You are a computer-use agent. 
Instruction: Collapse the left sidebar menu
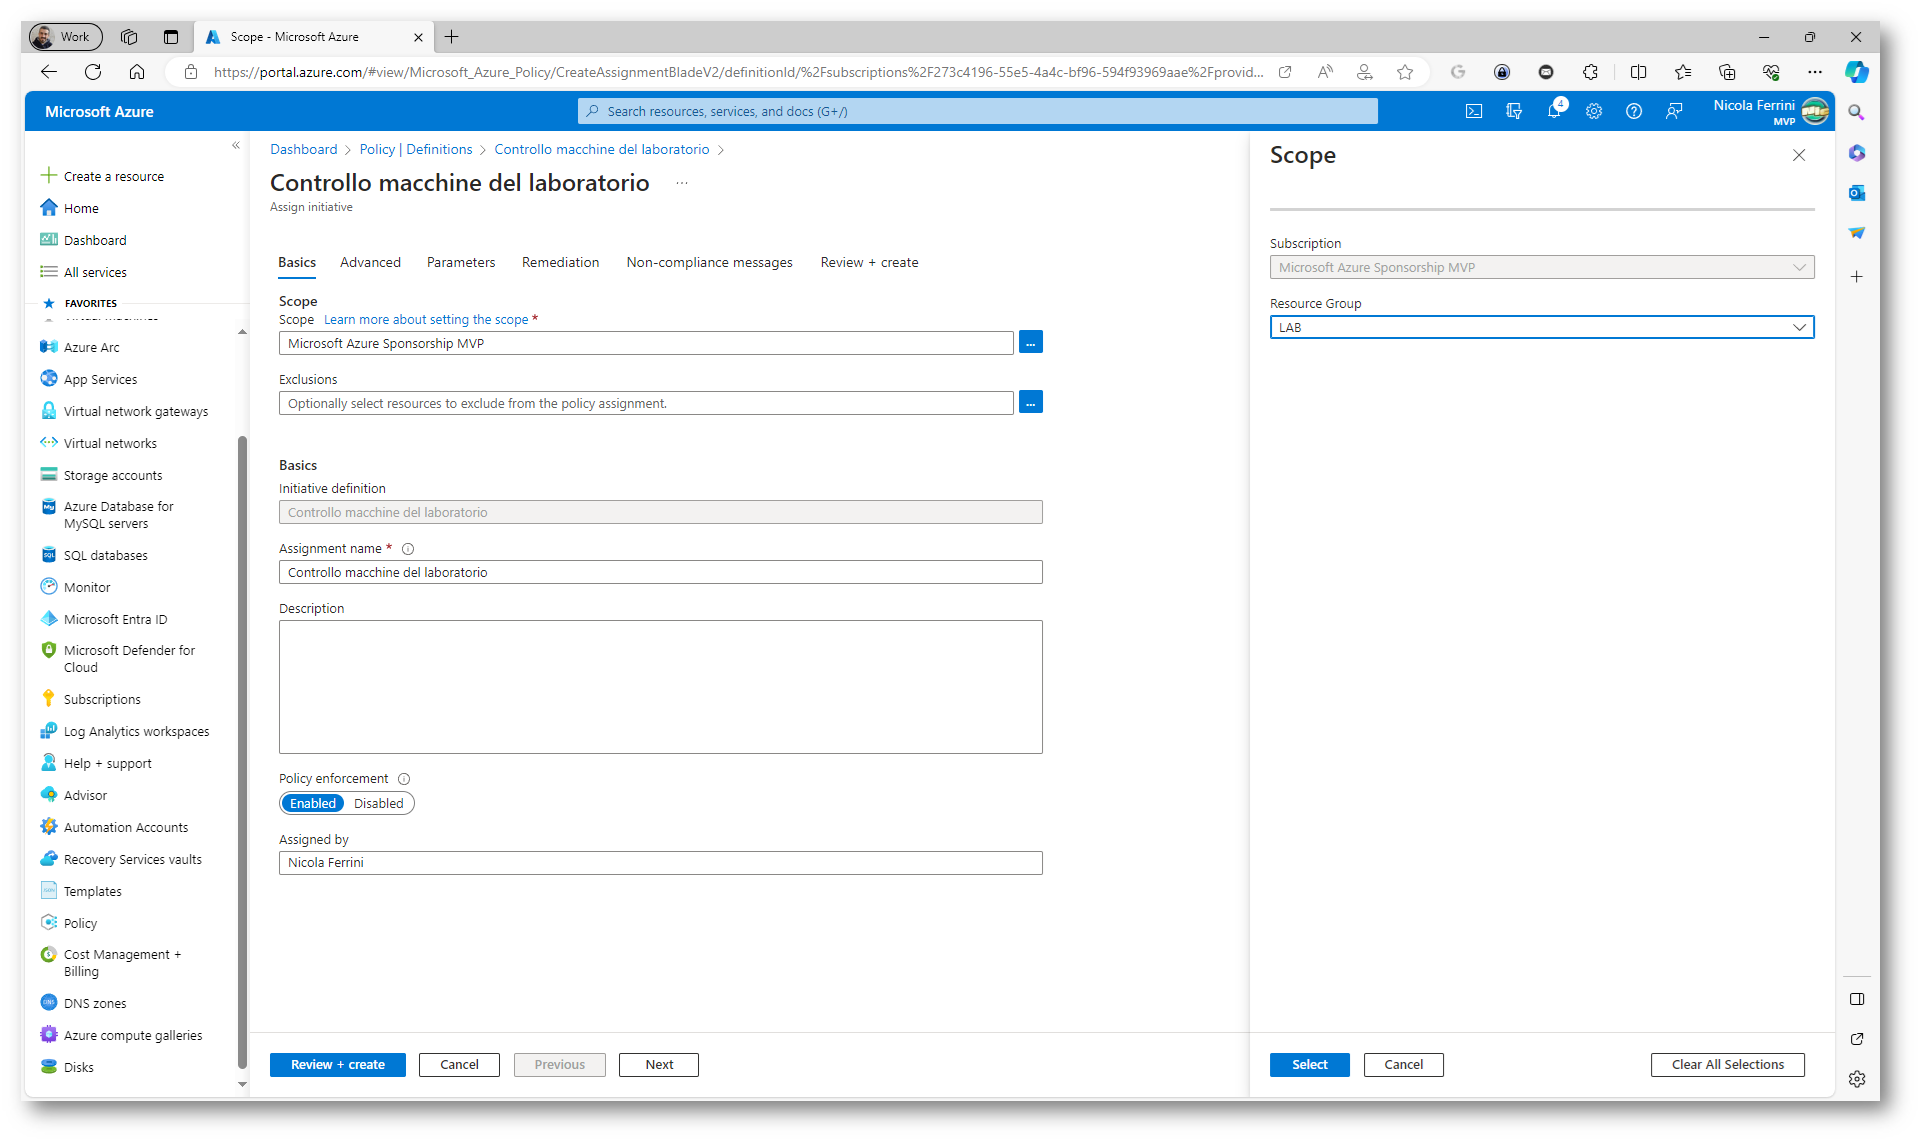tap(236, 146)
